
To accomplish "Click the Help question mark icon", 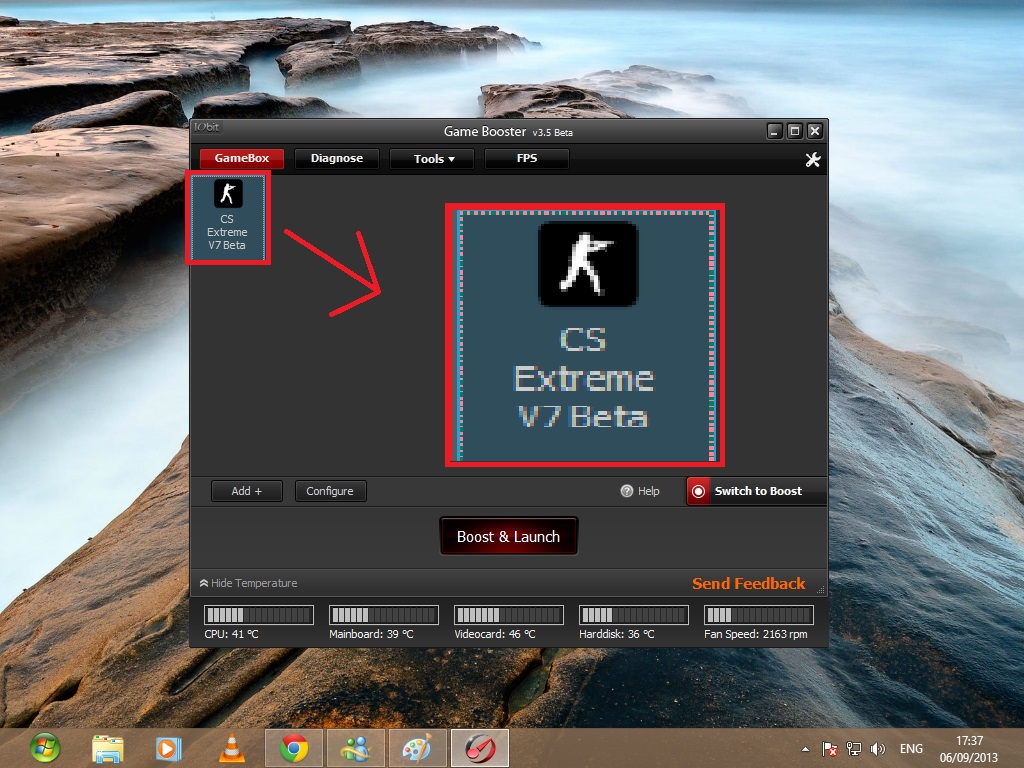I will coord(626,491).
